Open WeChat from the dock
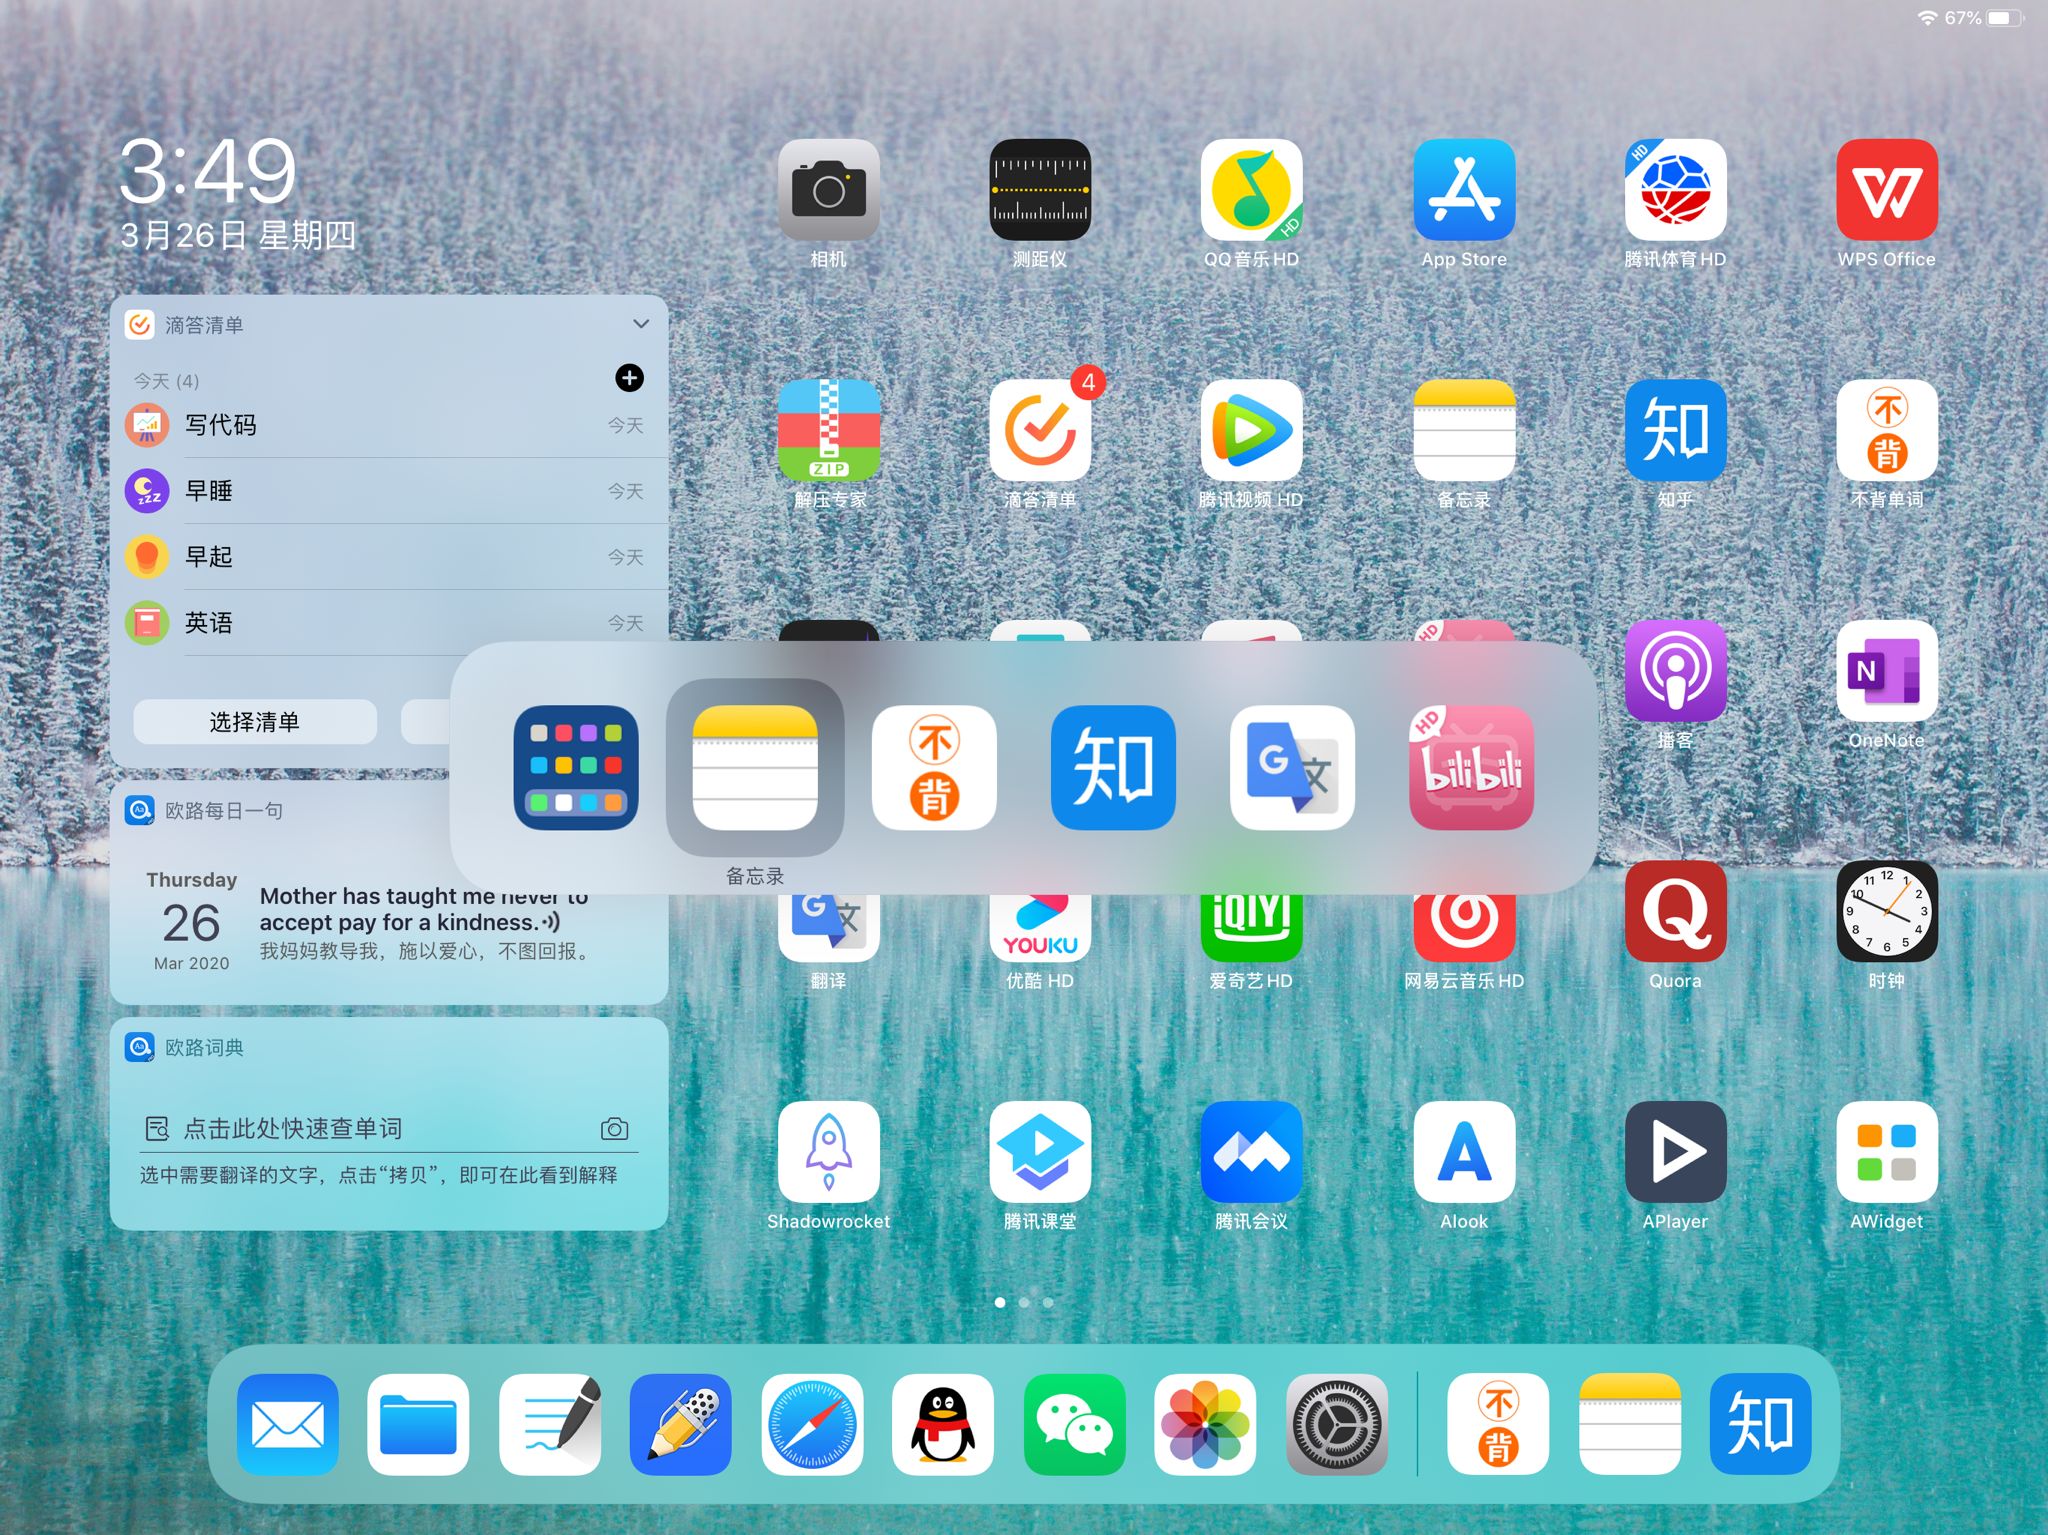 [x=1073, y=1424]
